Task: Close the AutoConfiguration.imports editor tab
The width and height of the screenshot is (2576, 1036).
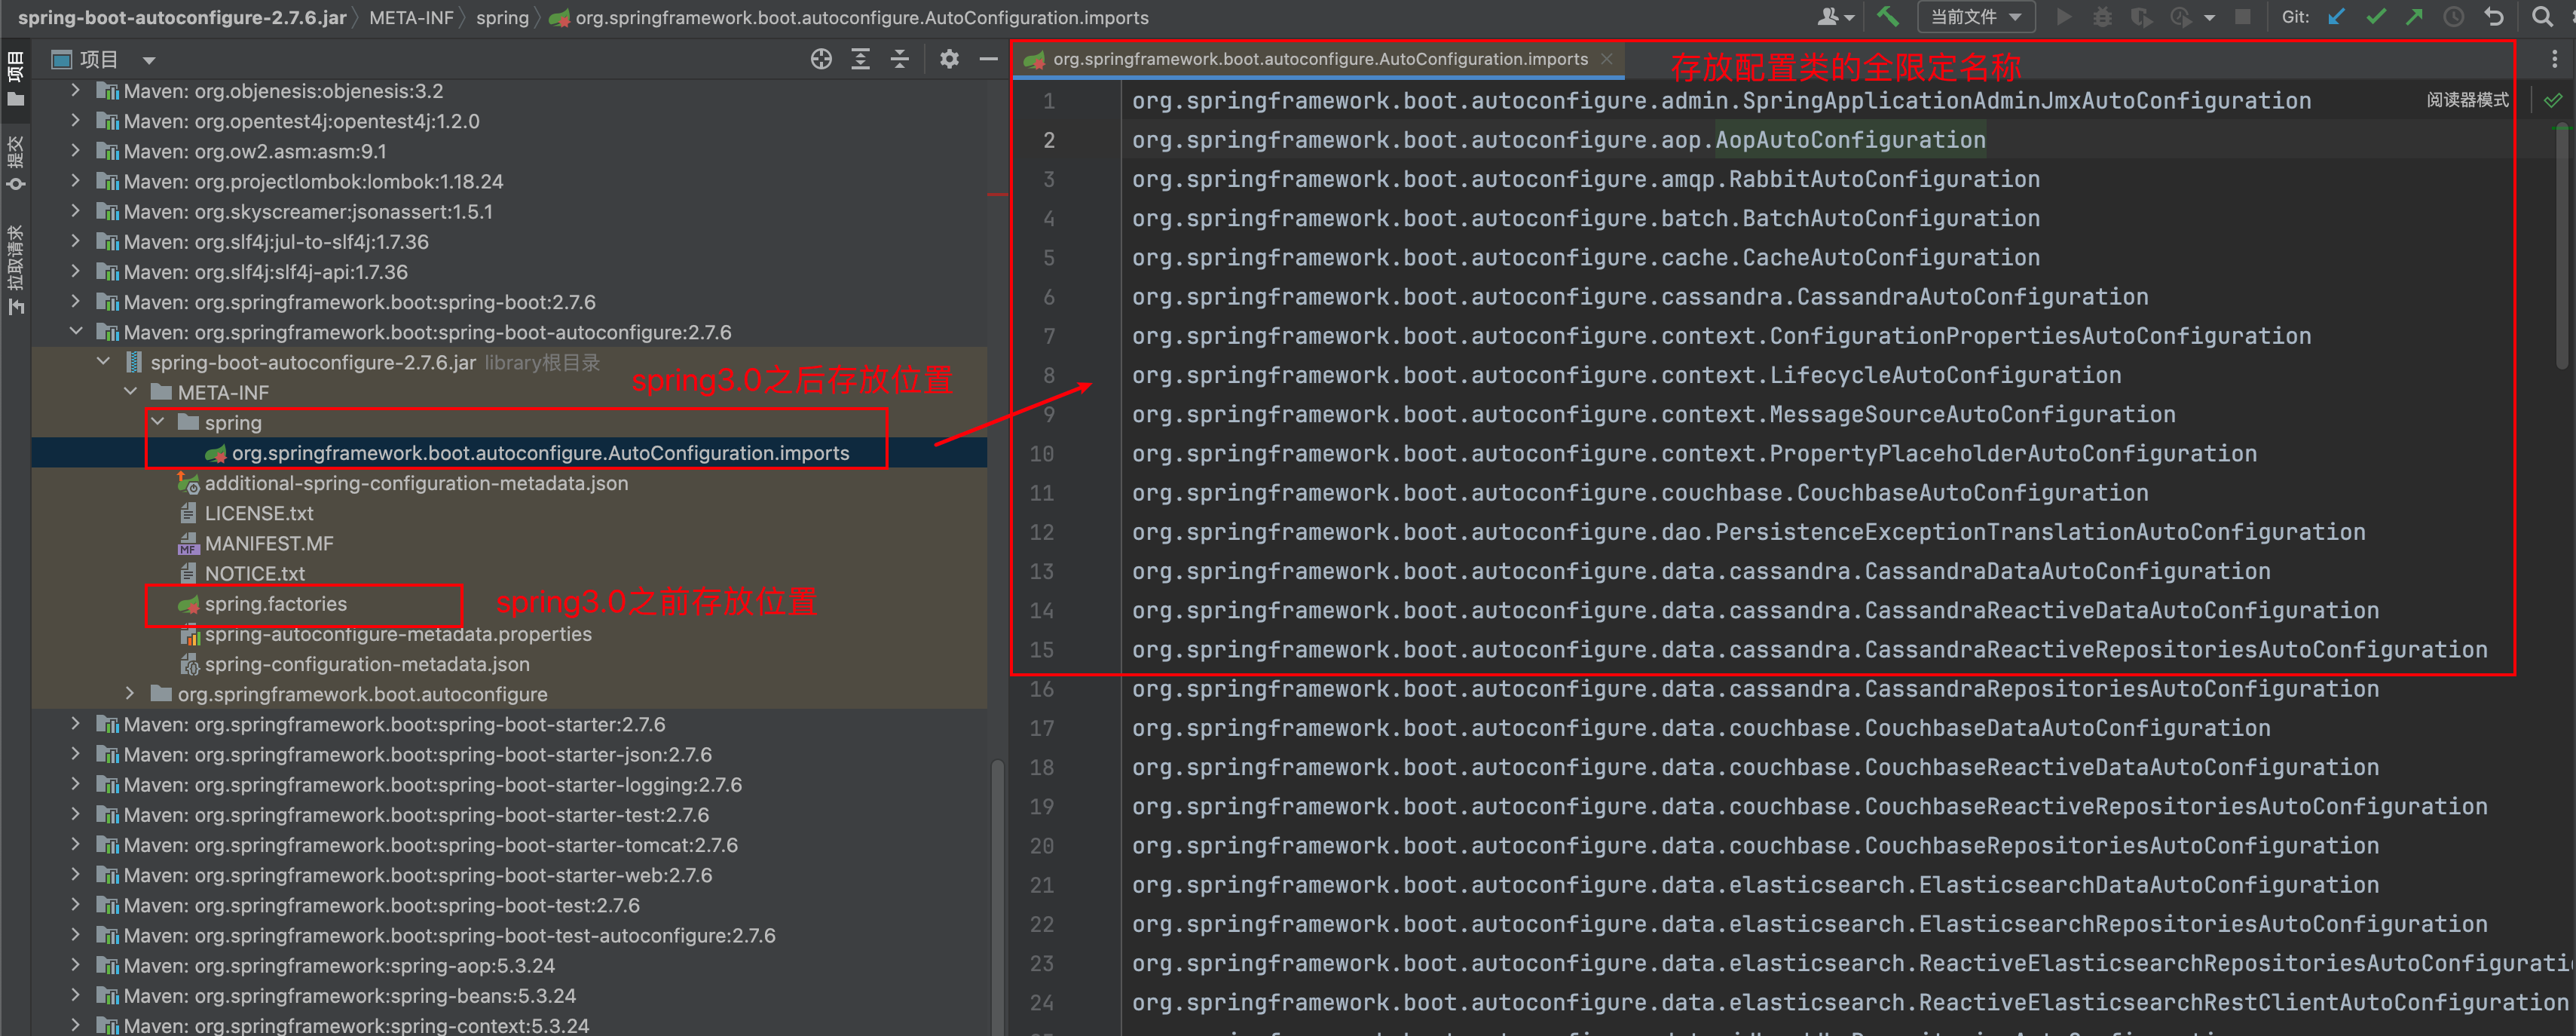Action: pos(1606,59)
